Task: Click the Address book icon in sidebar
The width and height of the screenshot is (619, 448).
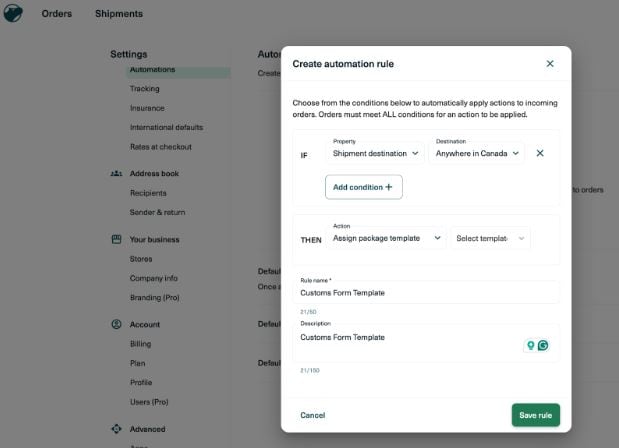Action: click(116, 174)
